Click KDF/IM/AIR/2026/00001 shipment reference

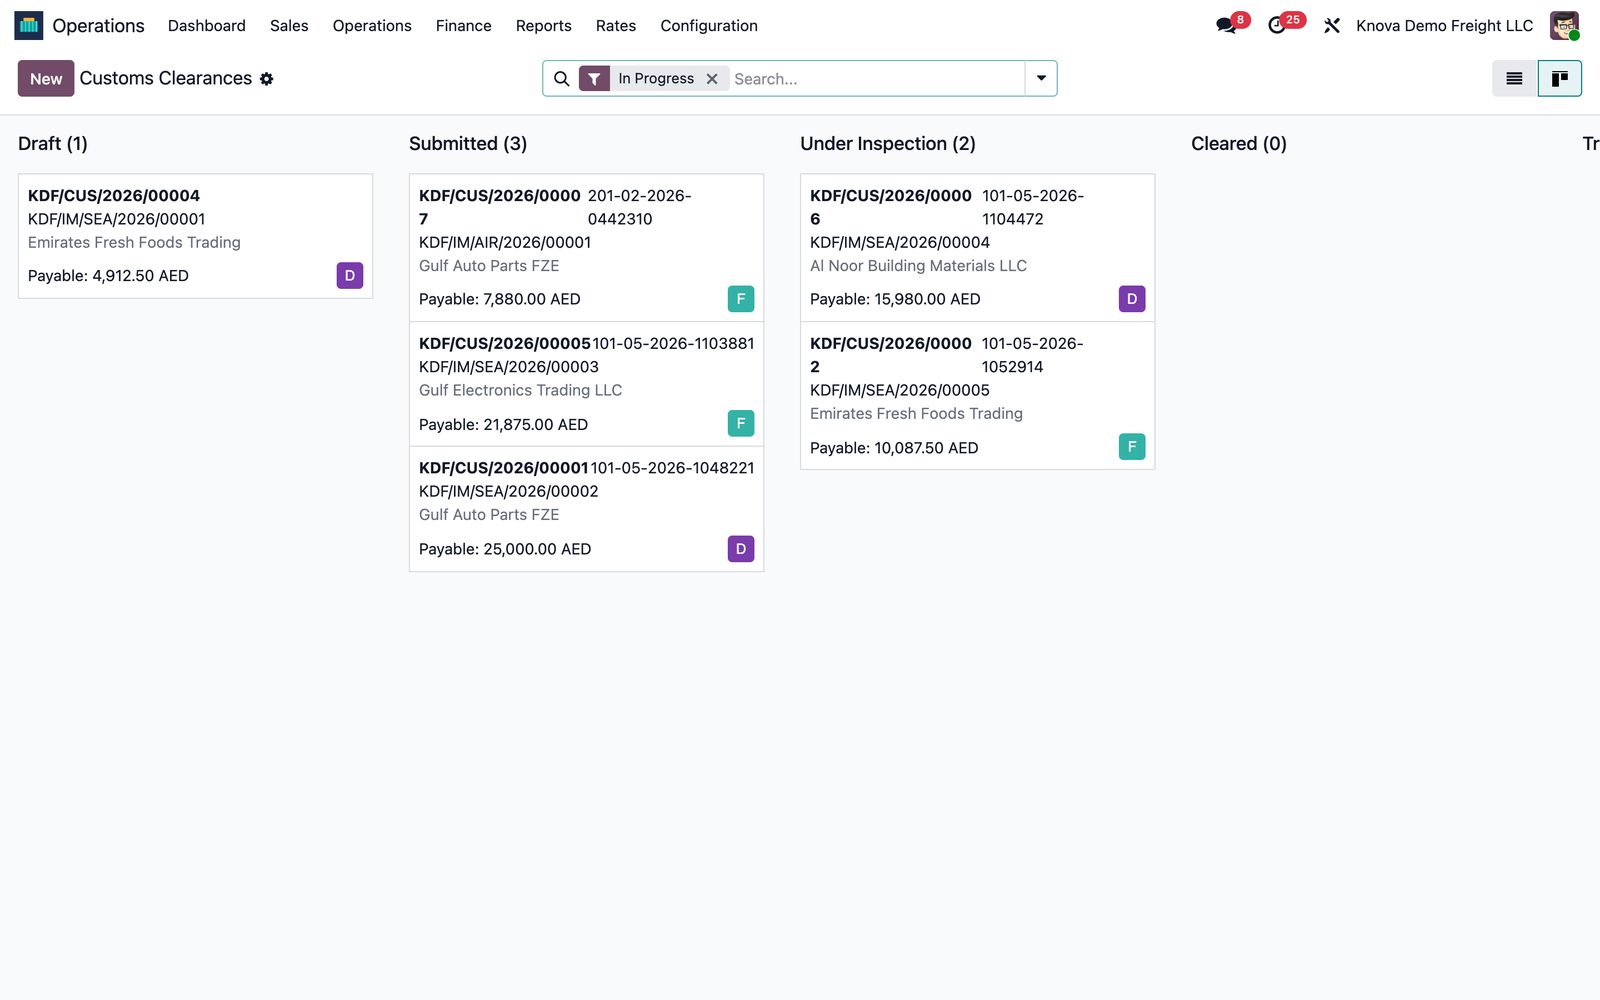pos(505,242)
